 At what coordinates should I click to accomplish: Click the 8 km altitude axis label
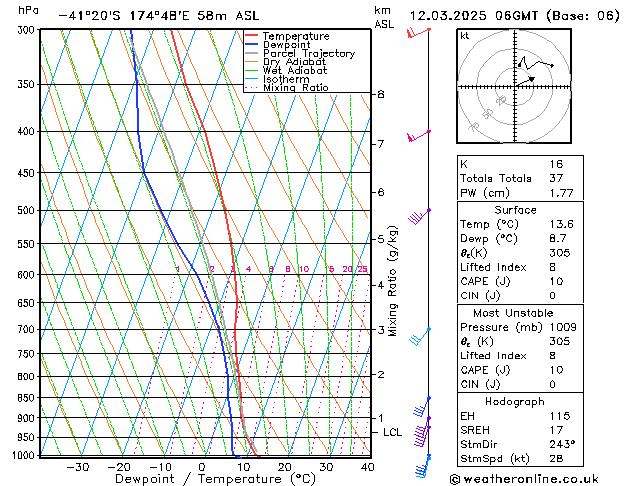381,94
